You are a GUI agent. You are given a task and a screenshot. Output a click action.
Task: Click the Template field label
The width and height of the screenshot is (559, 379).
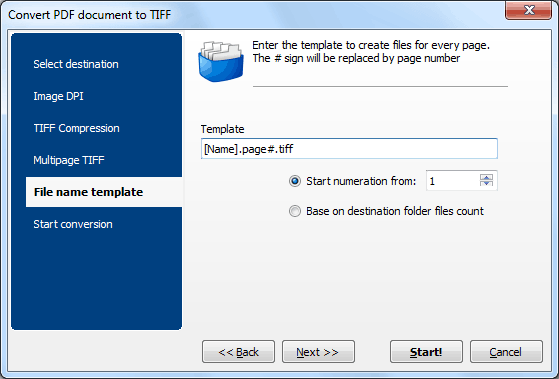222,129
